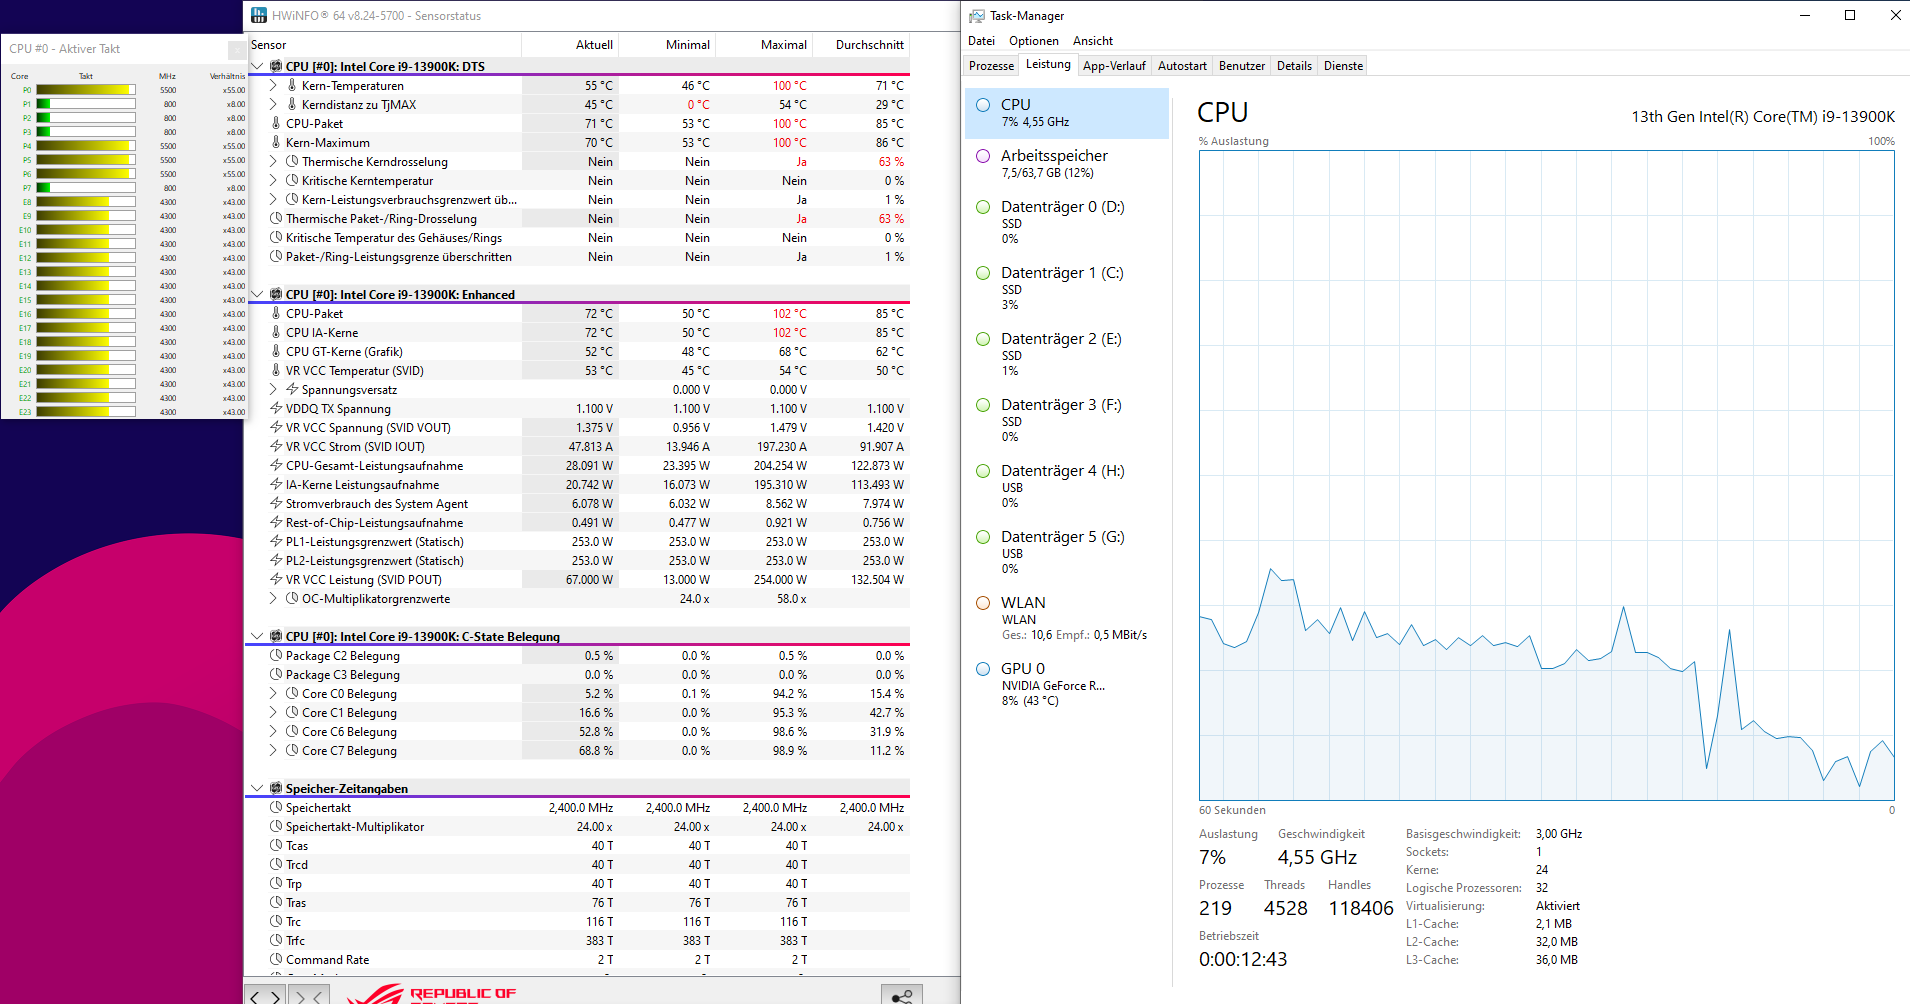
Task: Open the Optionen menu in Task-Manager
Action: 1033,41
